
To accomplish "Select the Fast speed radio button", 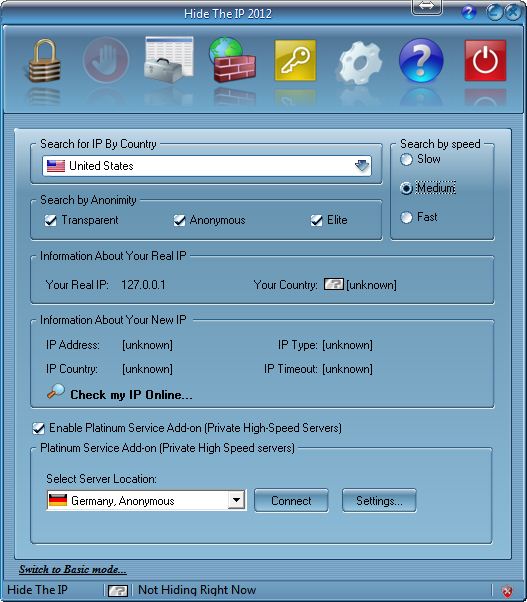I will [406, 217].
